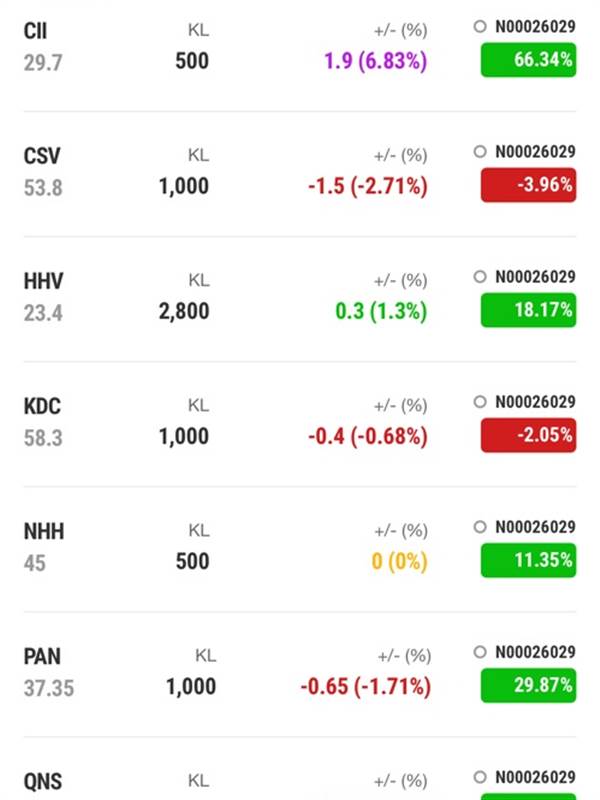Viewport: 600px width, 800px height.
Task: Select the radio button in PAN row
Action: click(480, 652)
